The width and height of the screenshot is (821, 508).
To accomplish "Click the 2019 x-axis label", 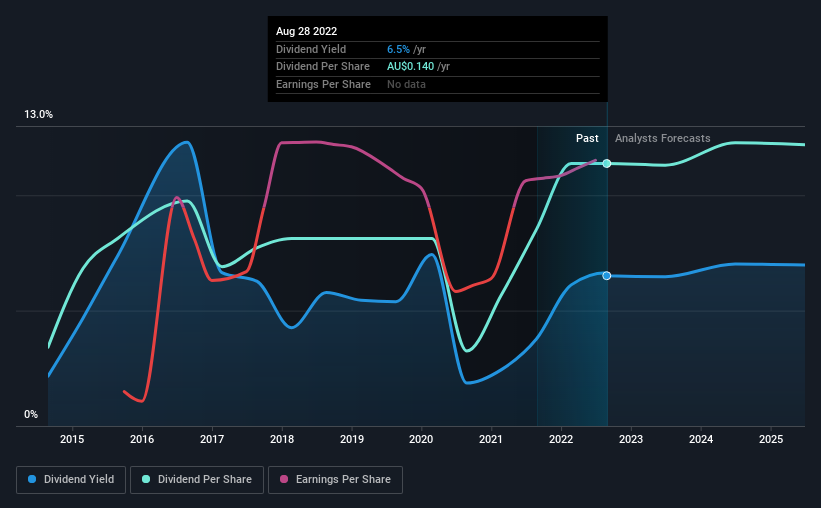I will click(352, 439).
